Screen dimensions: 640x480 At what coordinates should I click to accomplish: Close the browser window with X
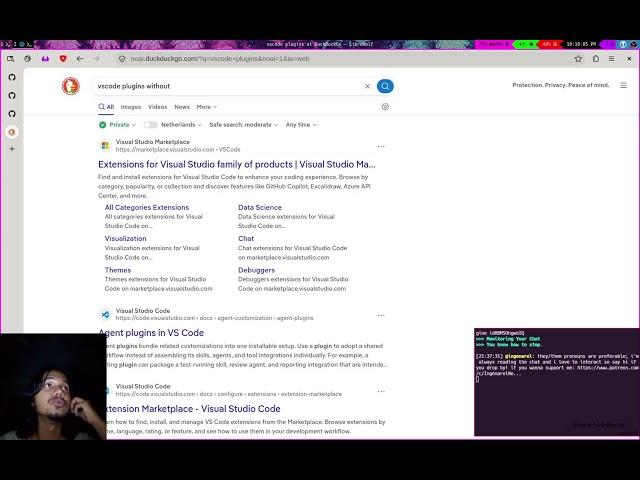[629, 59]
